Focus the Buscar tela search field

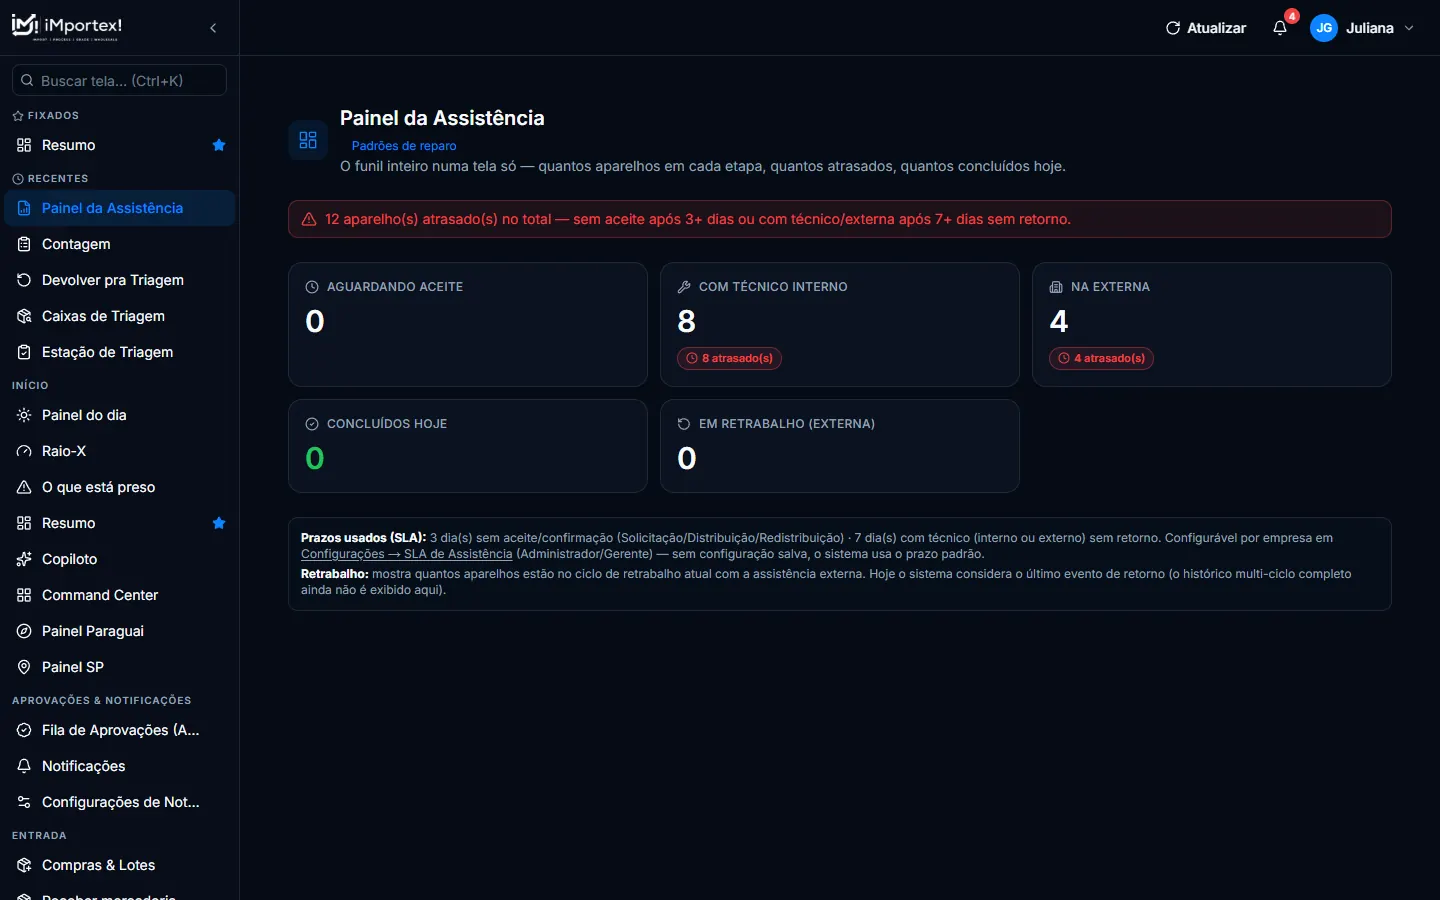[119, 80]
